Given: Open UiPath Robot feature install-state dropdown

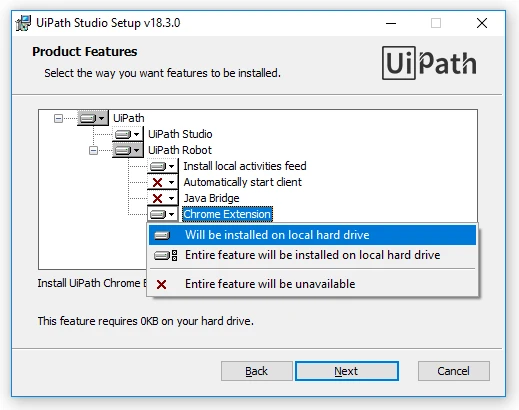Looking at the screenshot, I should 128,150.
